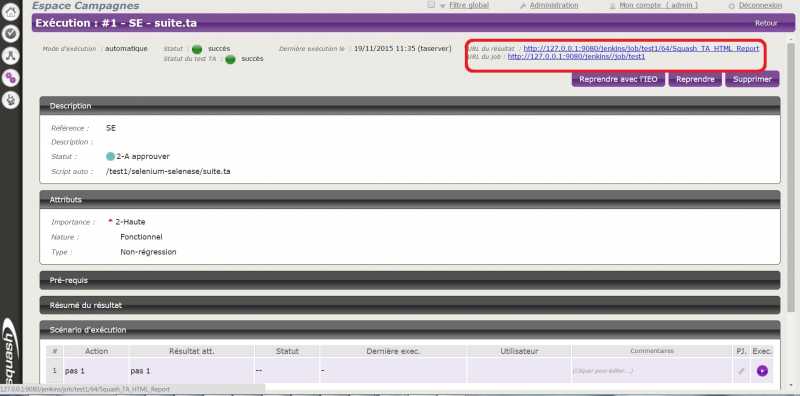
Task: Open the Test Cases workspace sidebar icon
Action: click(10, 56)
